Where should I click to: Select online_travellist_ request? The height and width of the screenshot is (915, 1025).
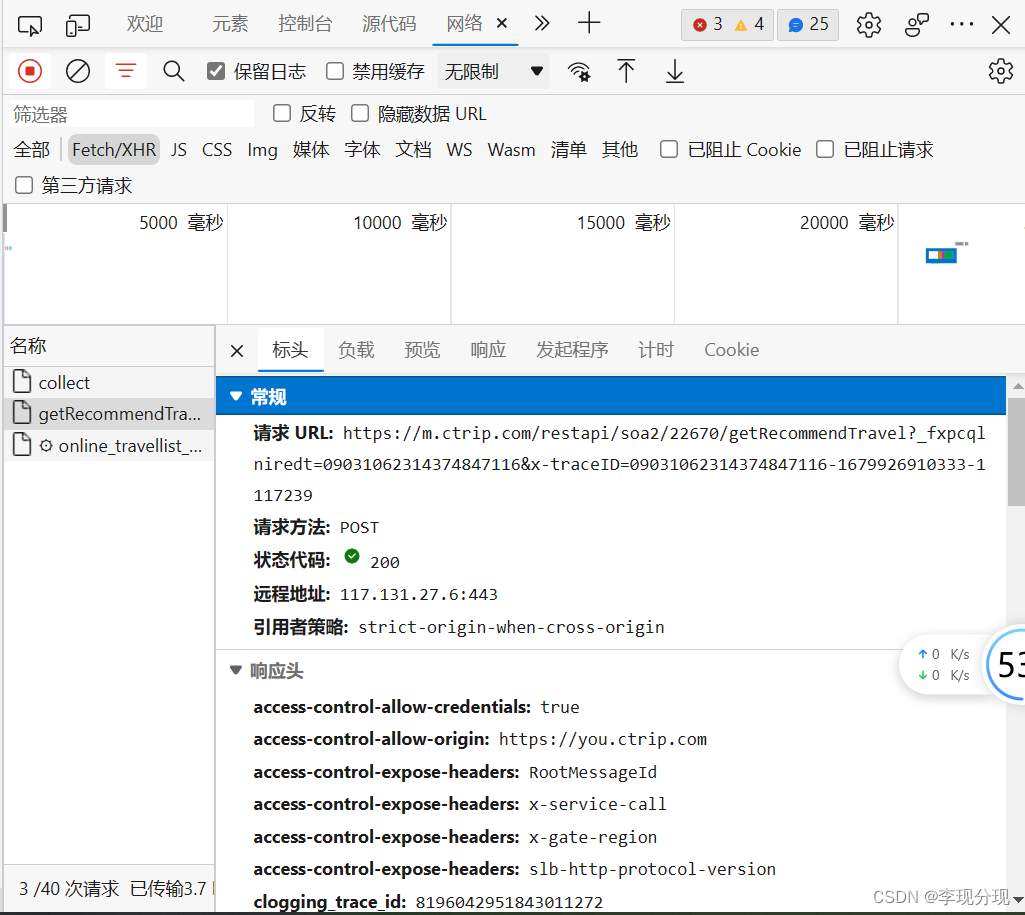point(109,446)
